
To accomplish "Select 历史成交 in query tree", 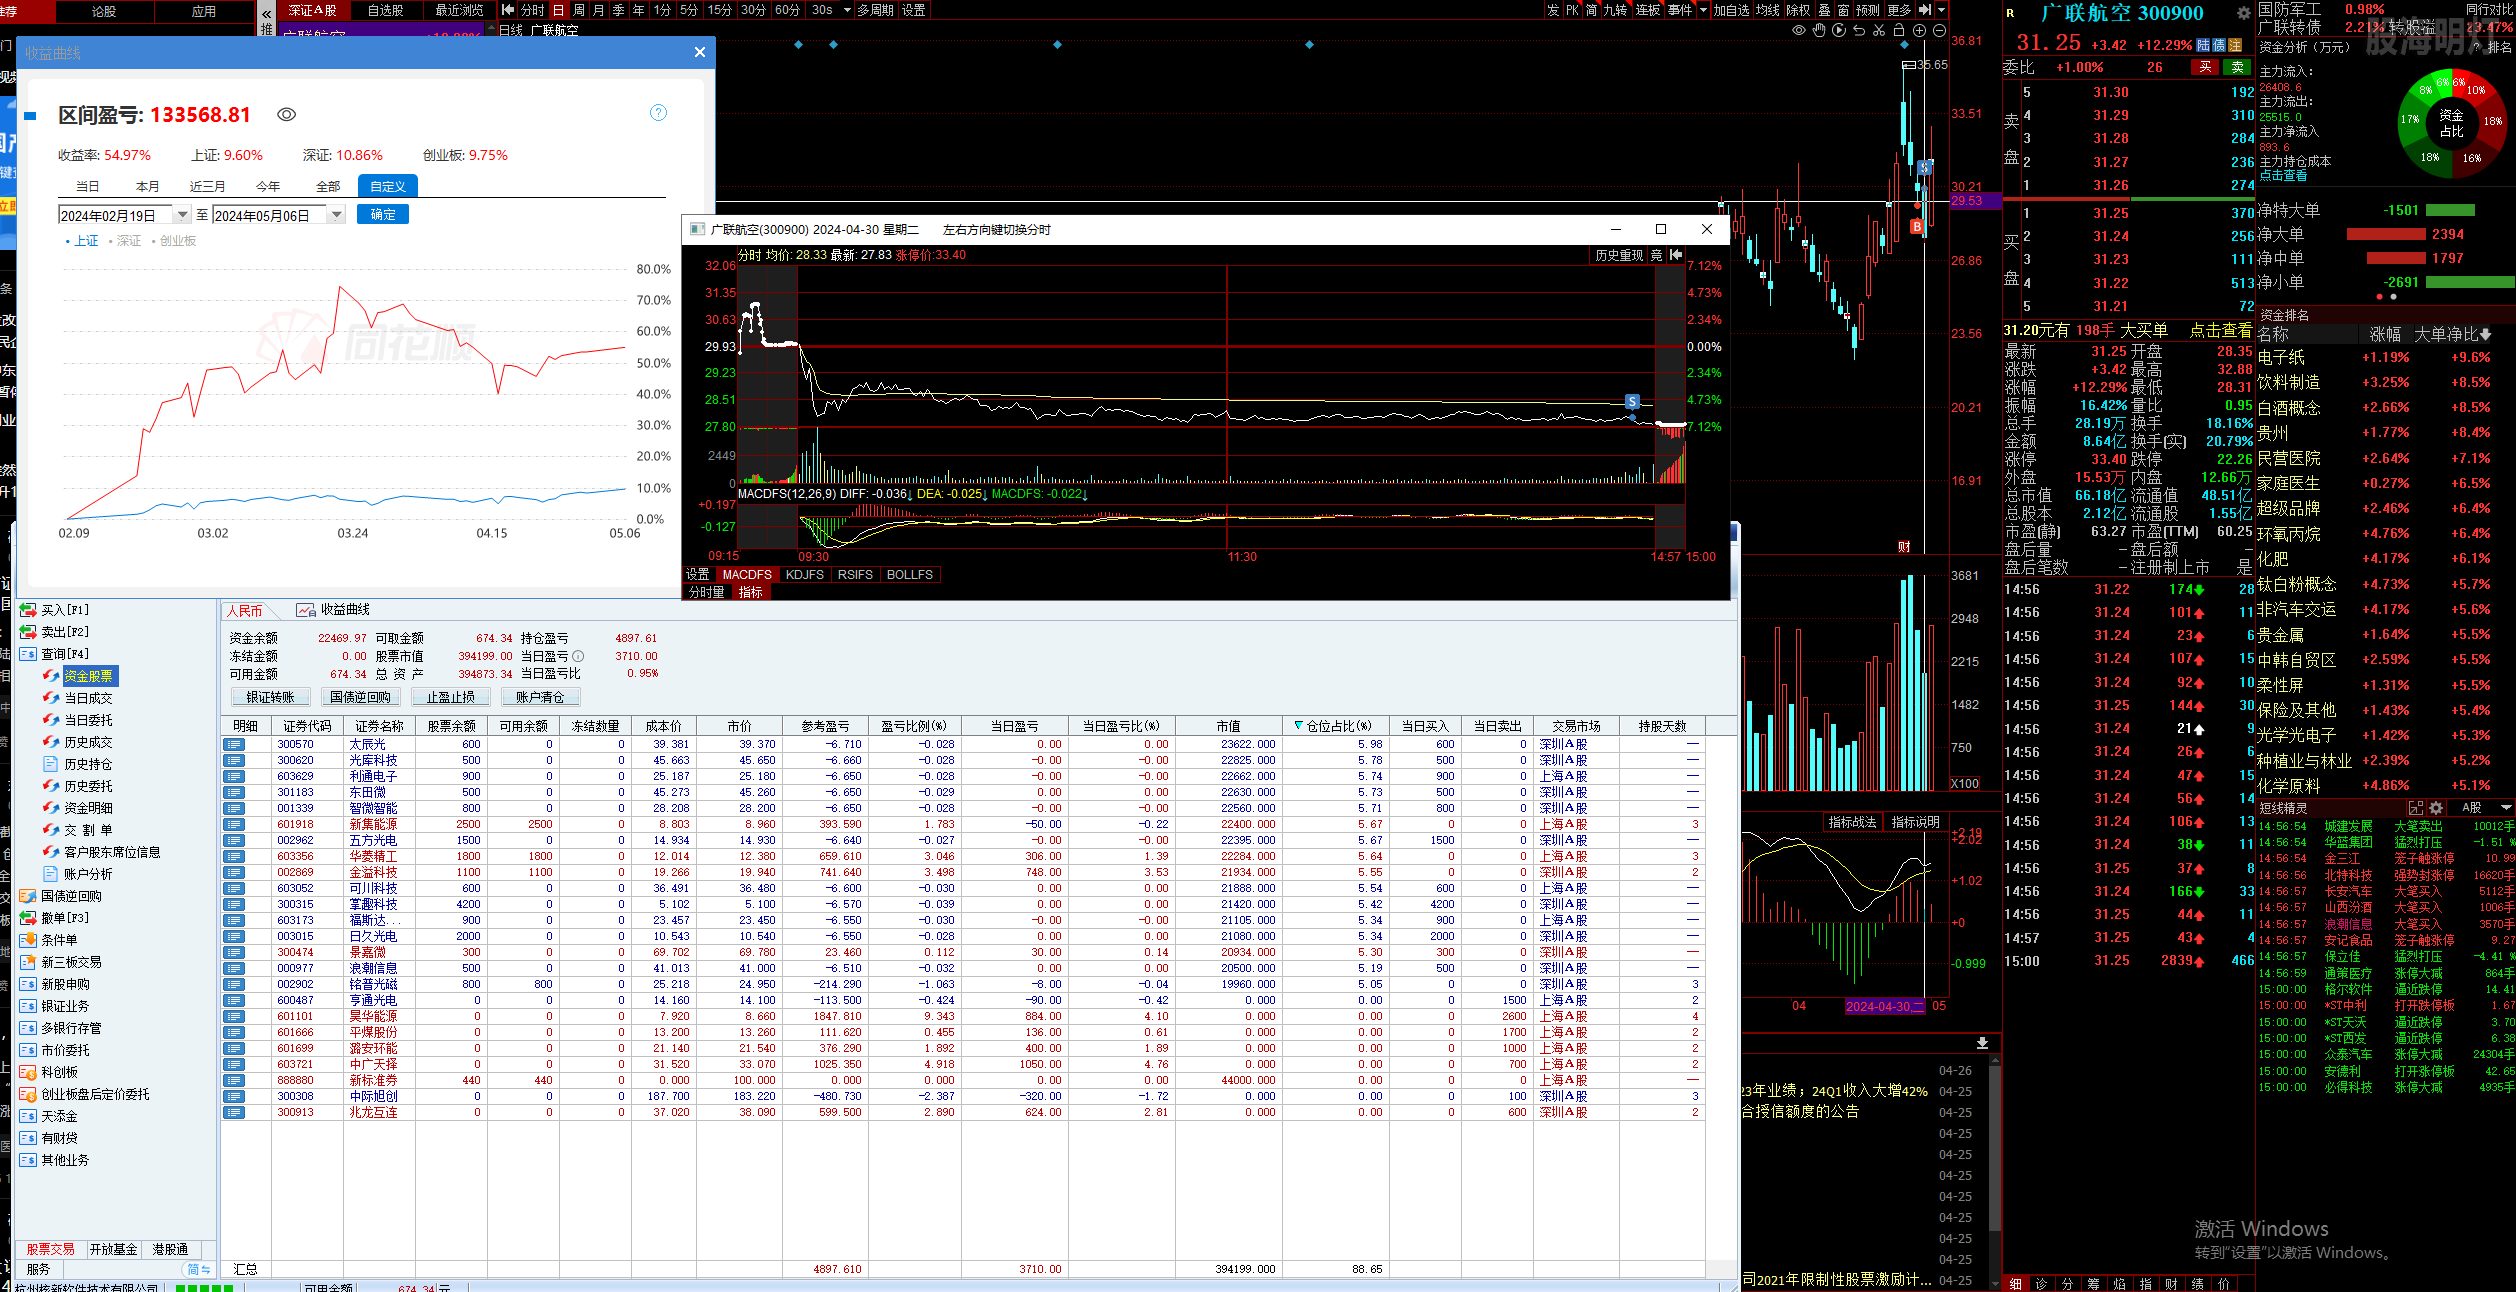I will 88,742.
